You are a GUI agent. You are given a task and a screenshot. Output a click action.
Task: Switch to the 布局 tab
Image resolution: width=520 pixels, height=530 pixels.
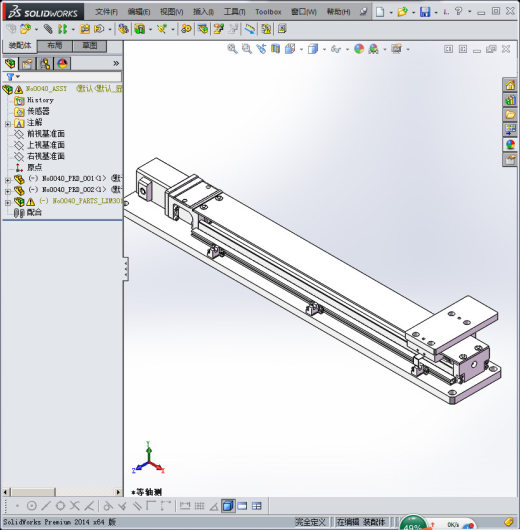tap(54, 46)
